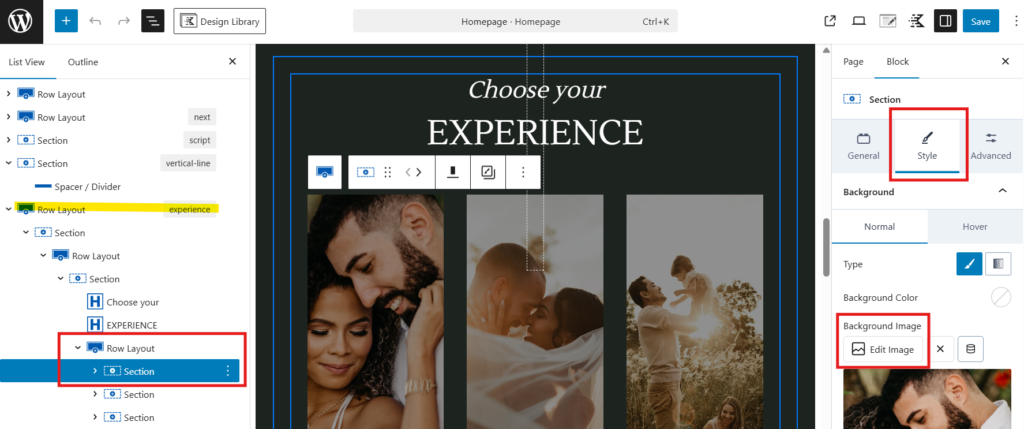Collapse the Background panel chevron
The height and width of the screenshot is (429, 1024).
click(x=1002, y=191)
